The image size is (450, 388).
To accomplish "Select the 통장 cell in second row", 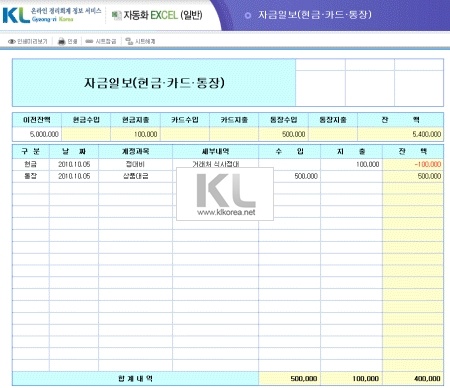I will point(31,176).
